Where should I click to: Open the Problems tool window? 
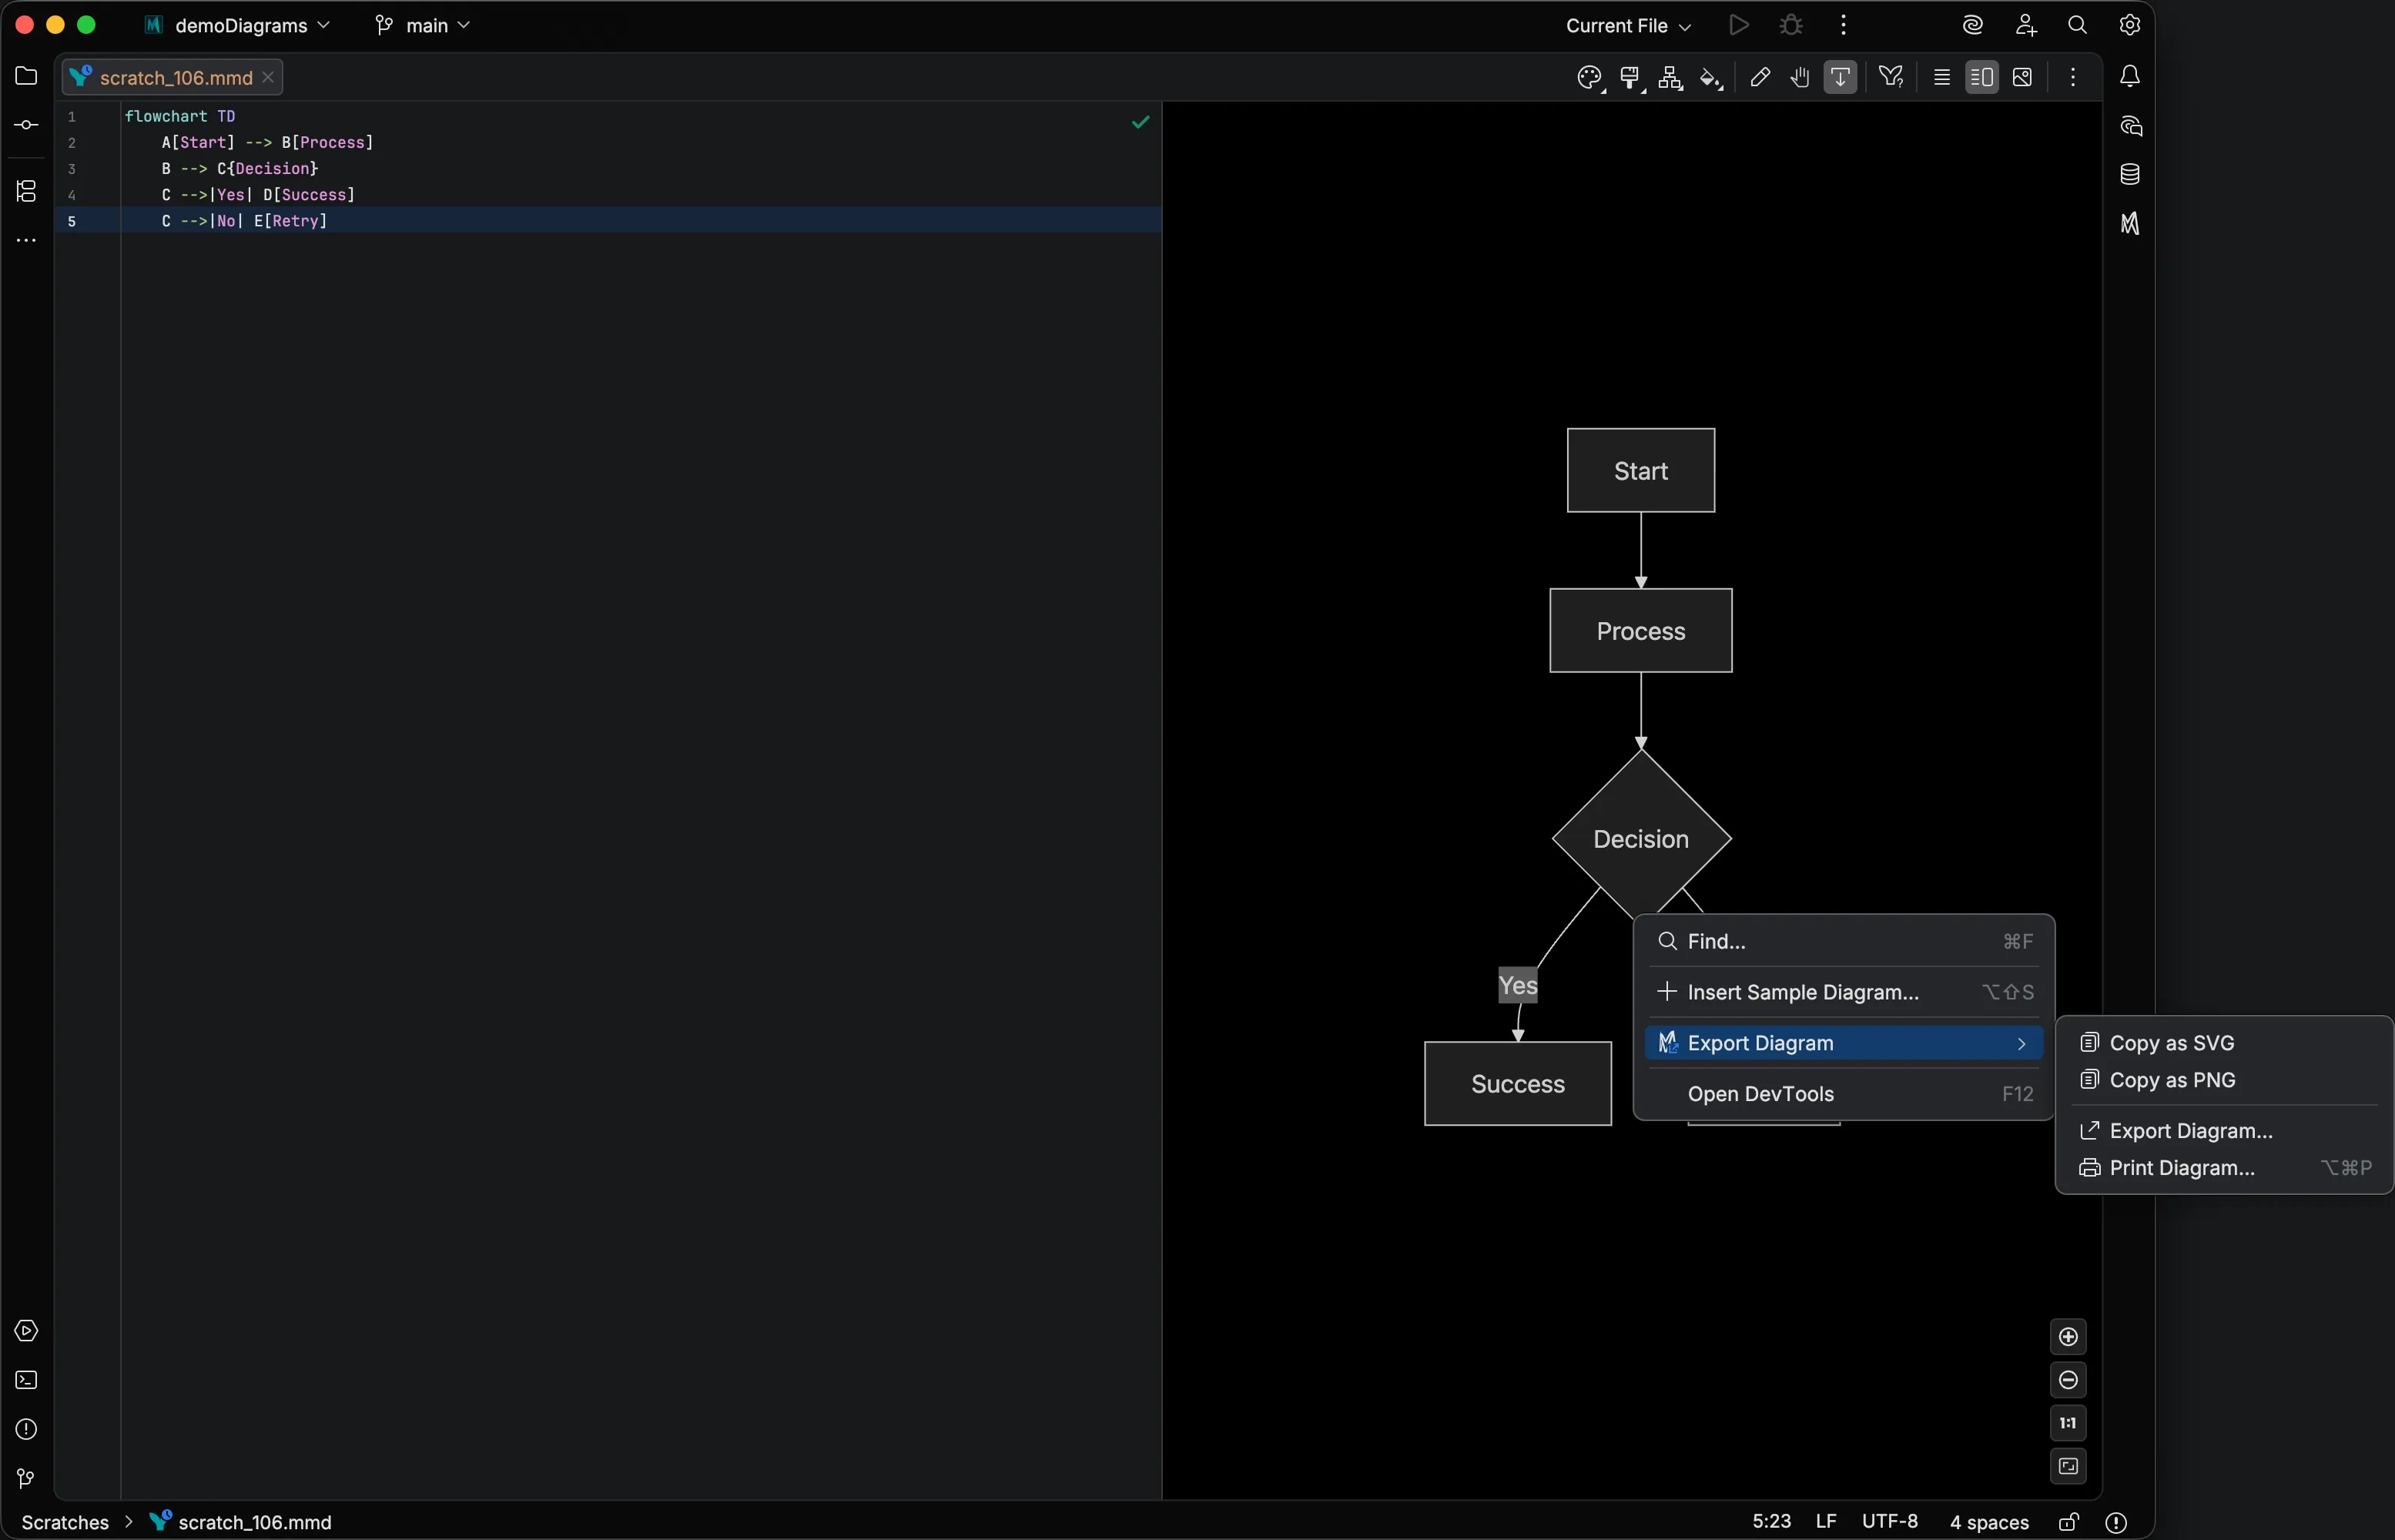click(x=26, y=1429)
